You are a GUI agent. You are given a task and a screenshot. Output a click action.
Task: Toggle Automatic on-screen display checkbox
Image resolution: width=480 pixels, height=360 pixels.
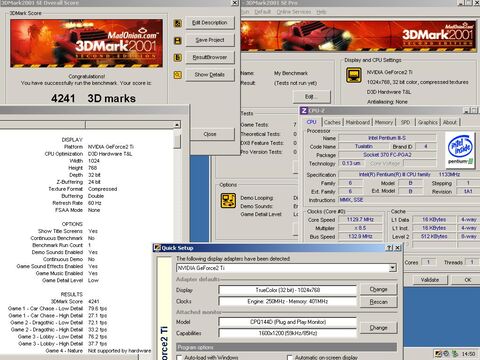[290, 357]
